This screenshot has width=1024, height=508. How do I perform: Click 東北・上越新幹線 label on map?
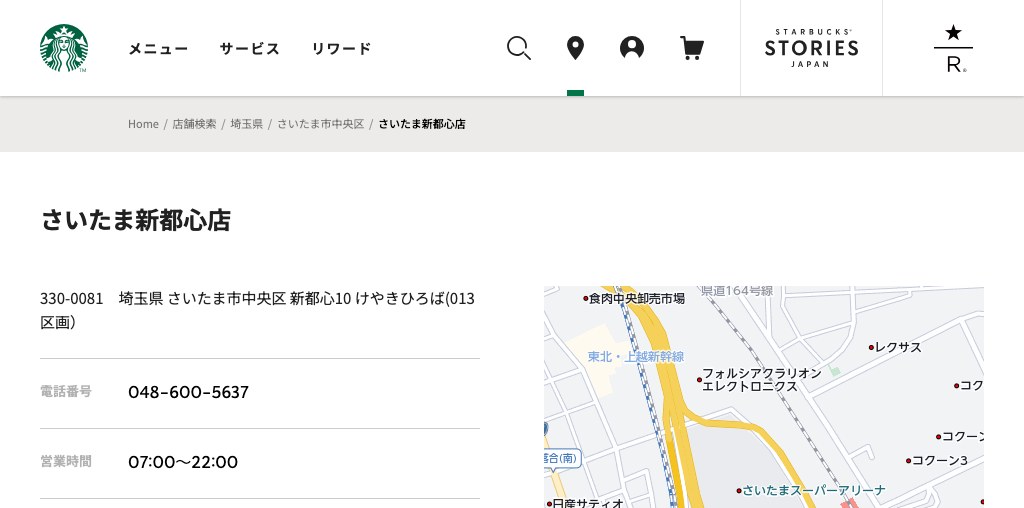[636, 357]
